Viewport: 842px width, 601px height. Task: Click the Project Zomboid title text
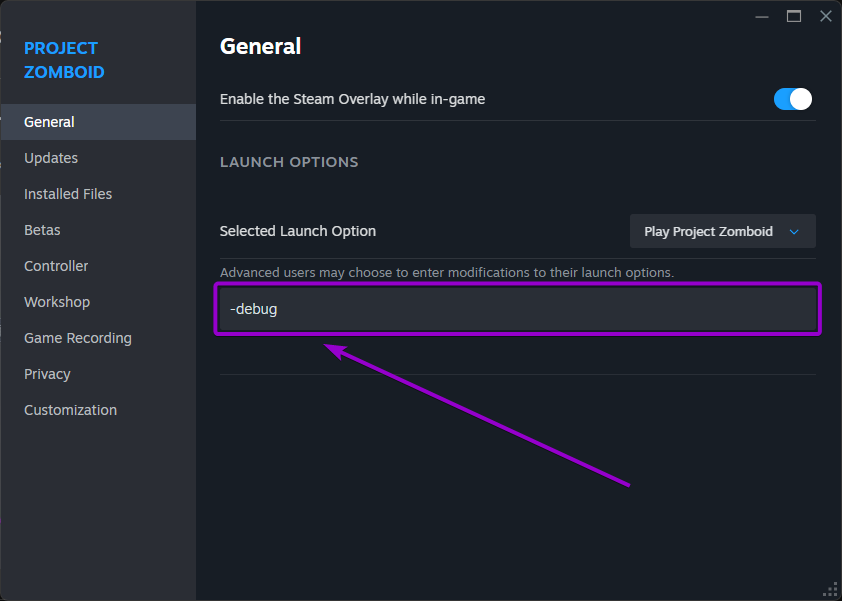coord(64,60)
